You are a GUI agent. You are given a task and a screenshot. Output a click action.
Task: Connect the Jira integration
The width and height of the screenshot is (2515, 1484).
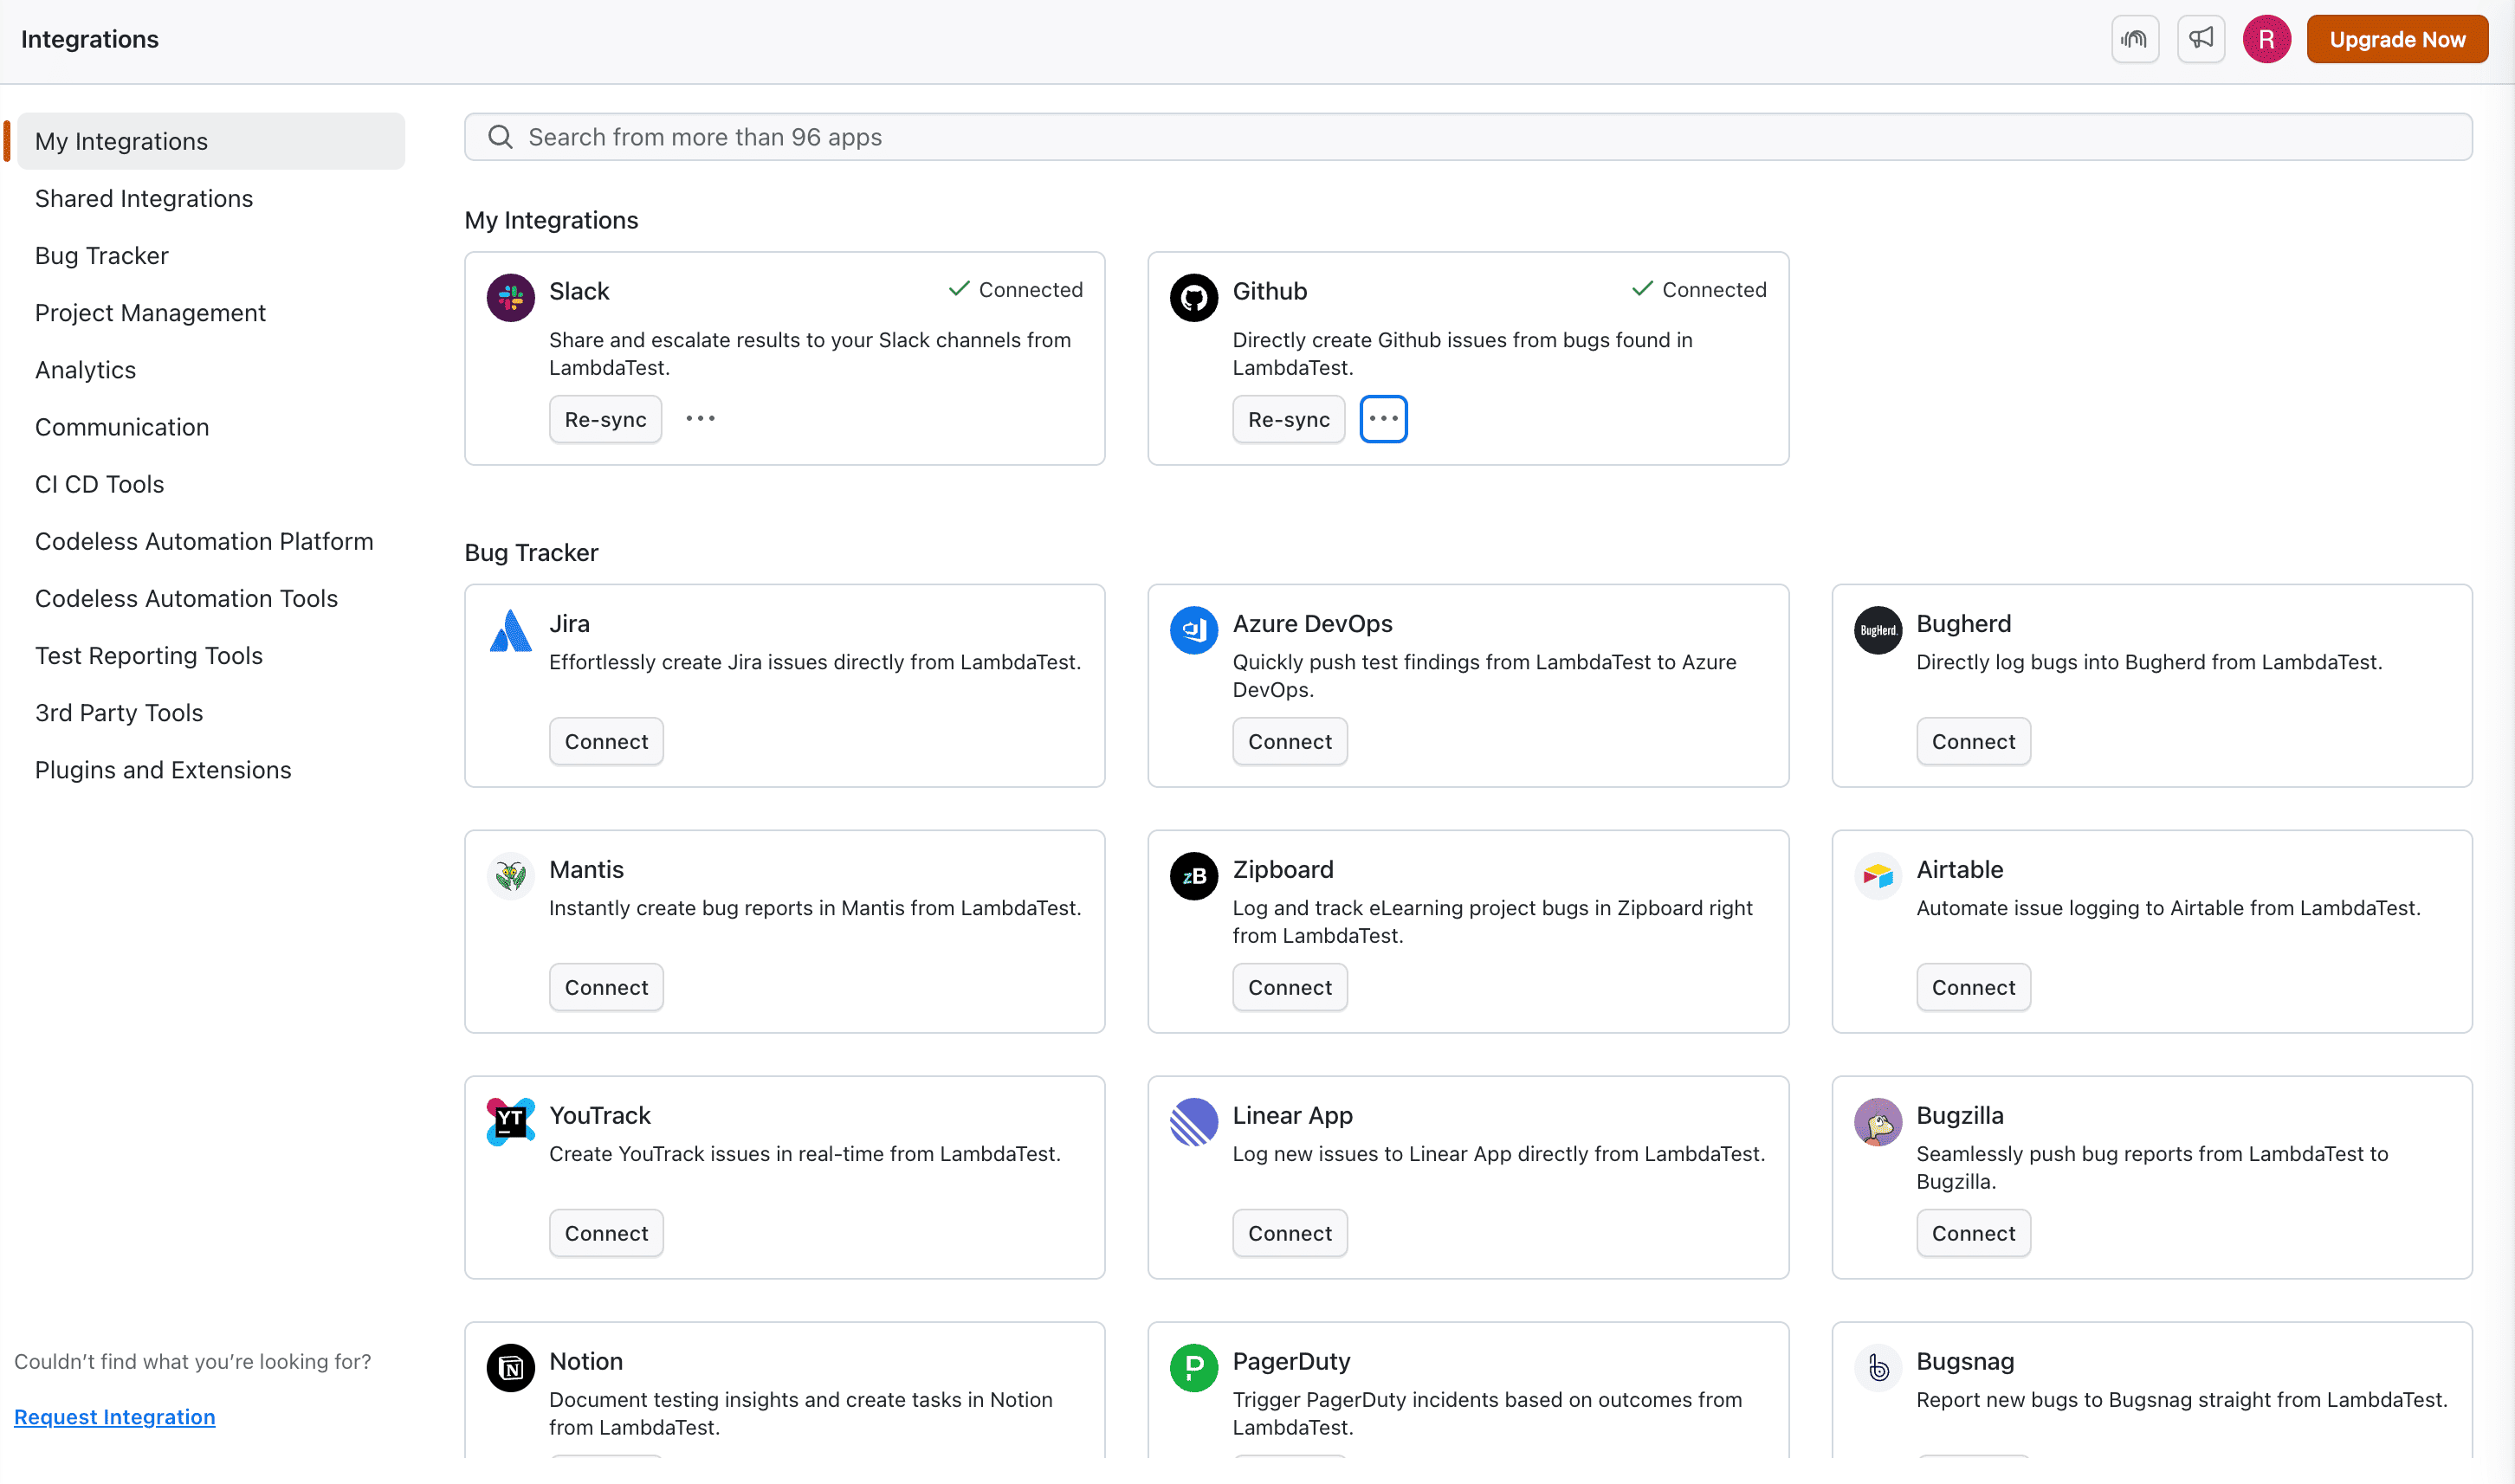pos(606,741)
